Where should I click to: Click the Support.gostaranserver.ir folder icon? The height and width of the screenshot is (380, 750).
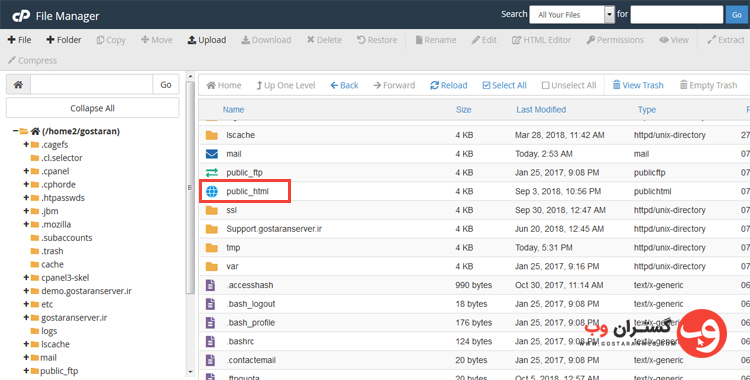coord(211,229)
